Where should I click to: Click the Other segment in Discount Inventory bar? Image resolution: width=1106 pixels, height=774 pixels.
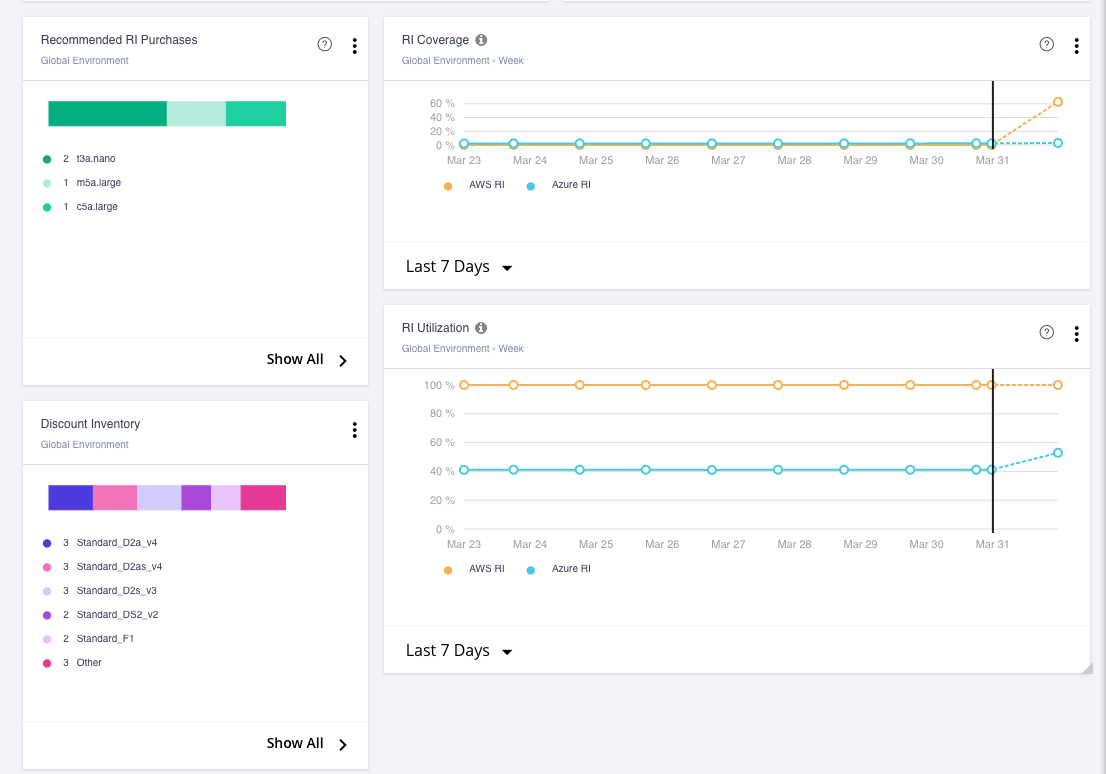point(263,497)
